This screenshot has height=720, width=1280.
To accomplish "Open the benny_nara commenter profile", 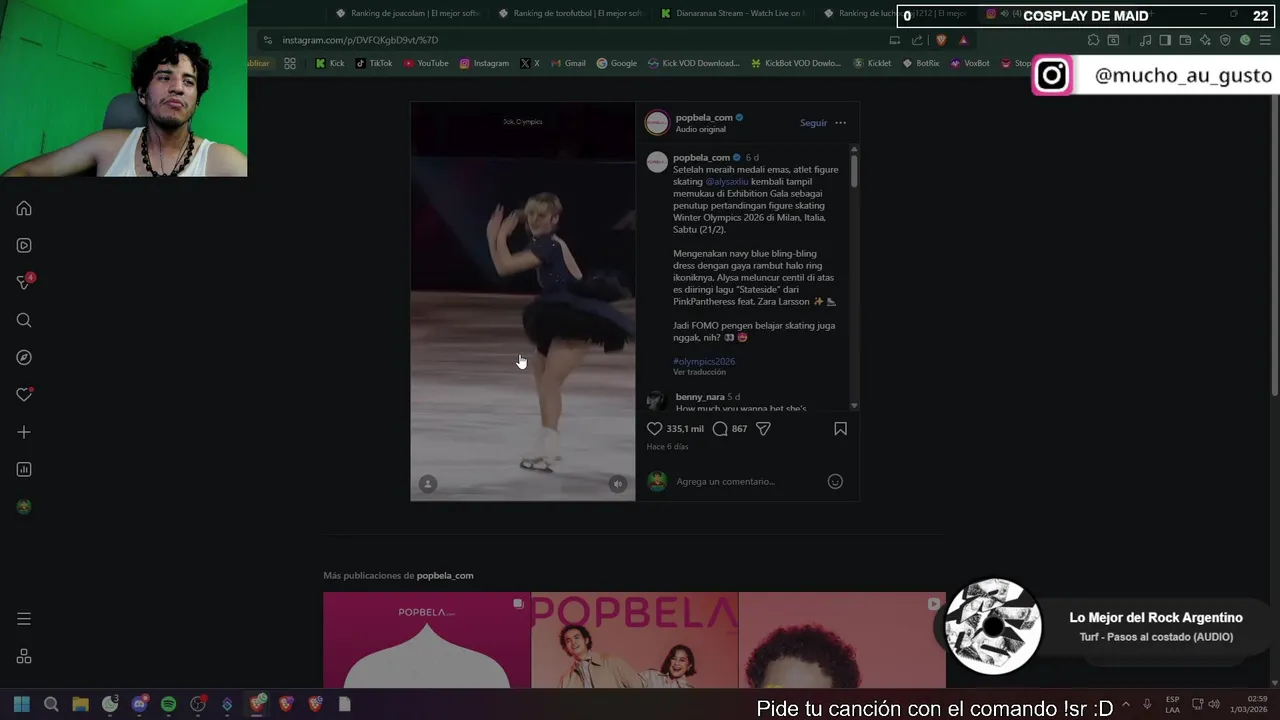I will (x=700, y=397).
